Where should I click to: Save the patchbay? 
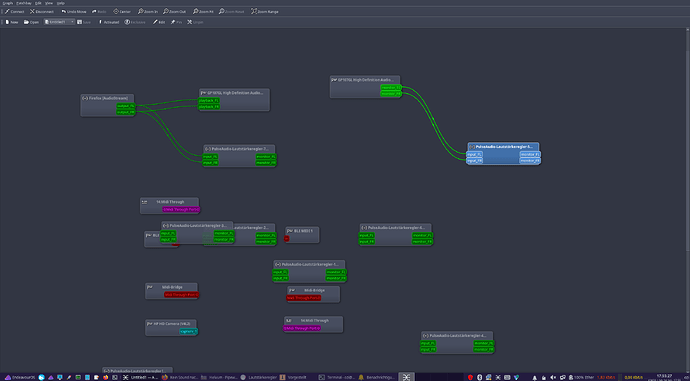click(x=84, y=22)
